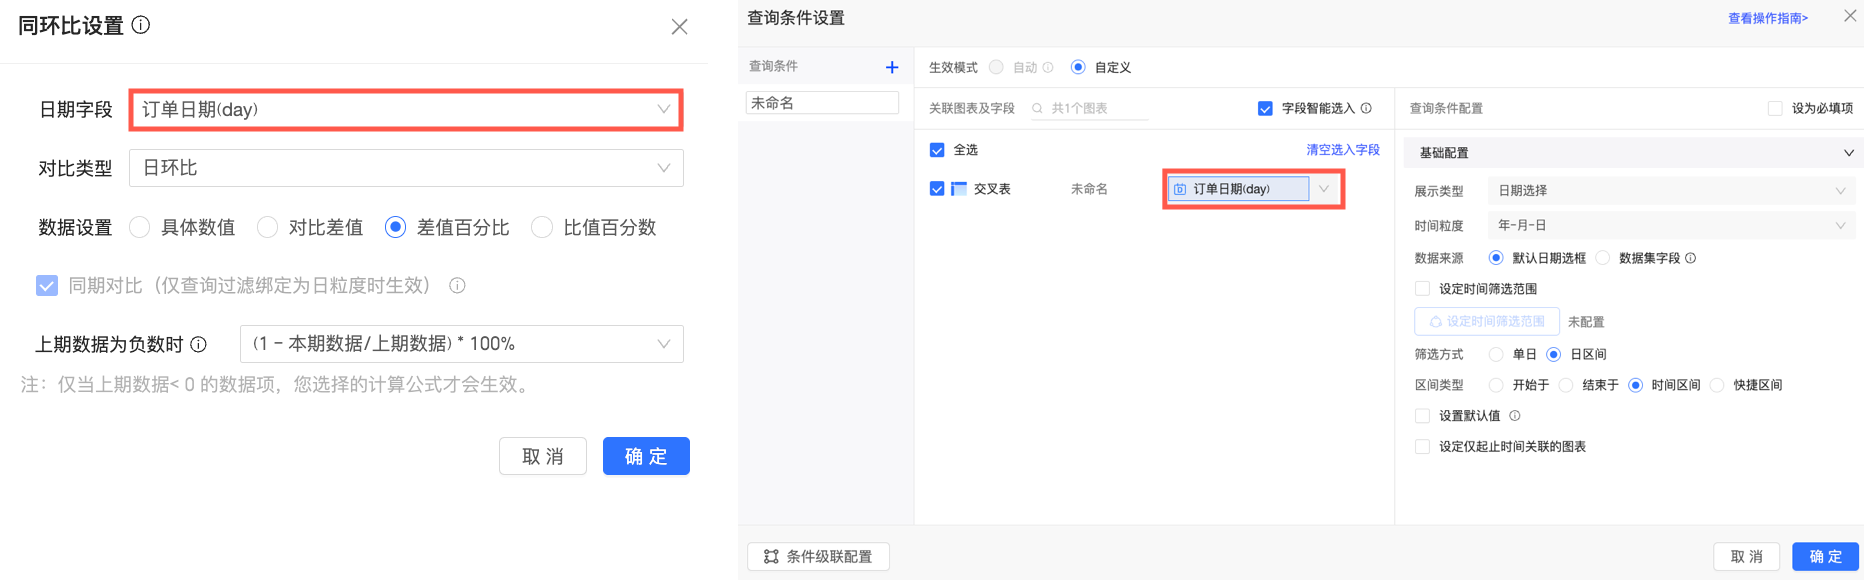Select 结束于 interval type radio
Viewport: 1864px width, 580px height.
tap(1566, 385)
